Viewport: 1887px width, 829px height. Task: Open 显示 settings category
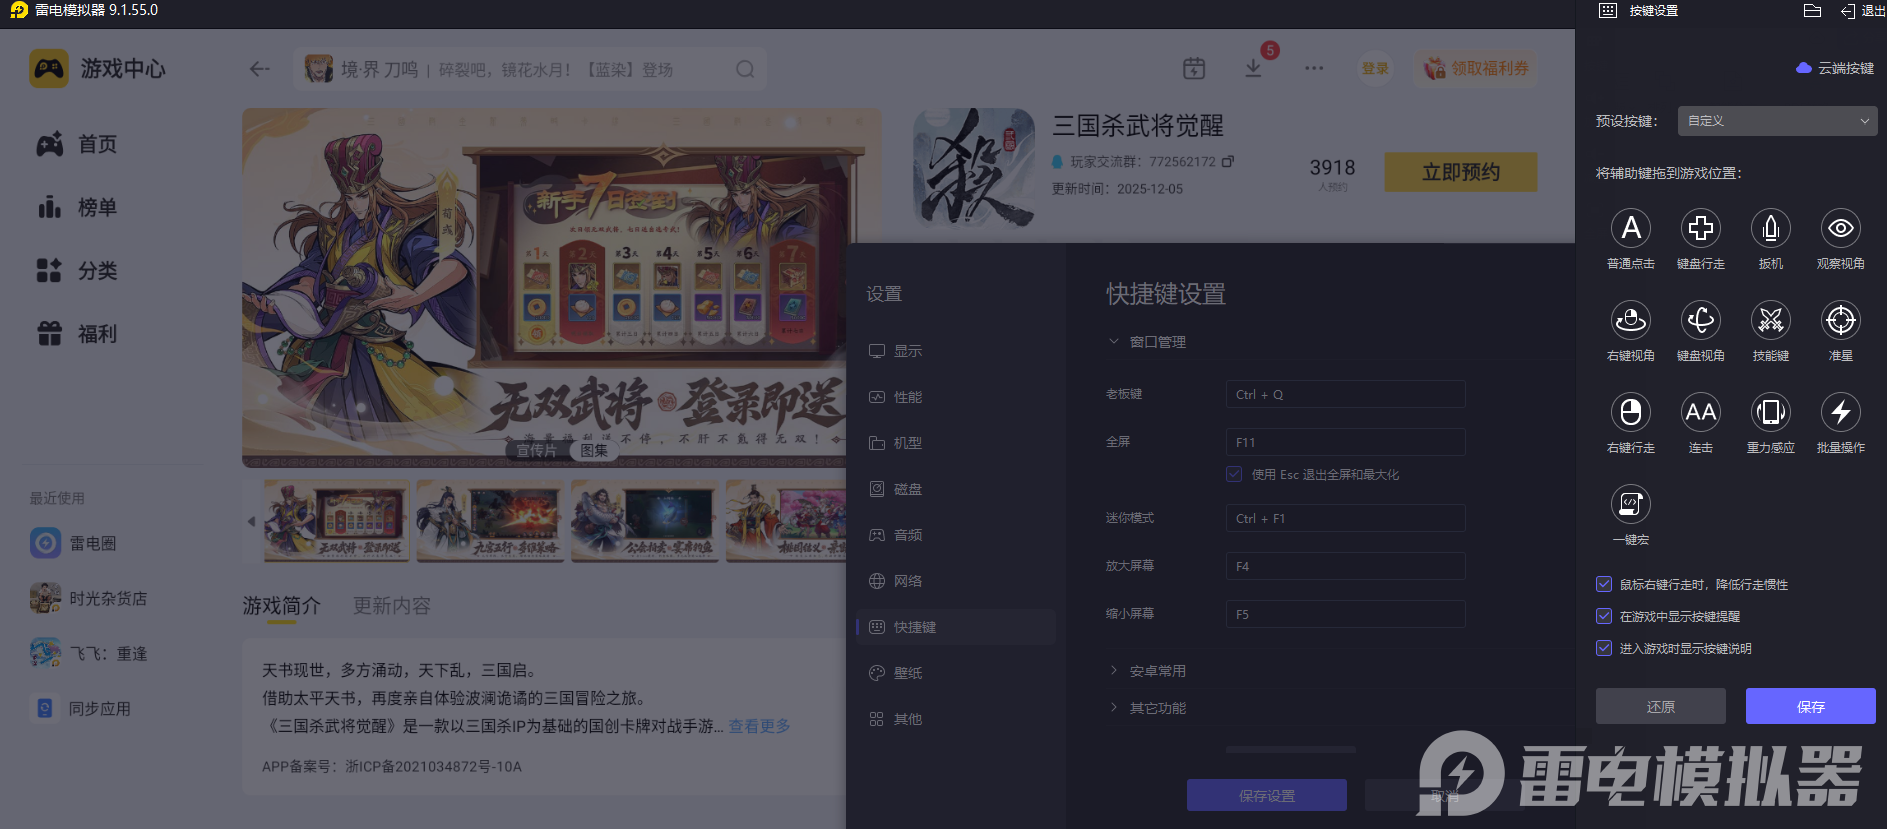(x=956, y=351)
